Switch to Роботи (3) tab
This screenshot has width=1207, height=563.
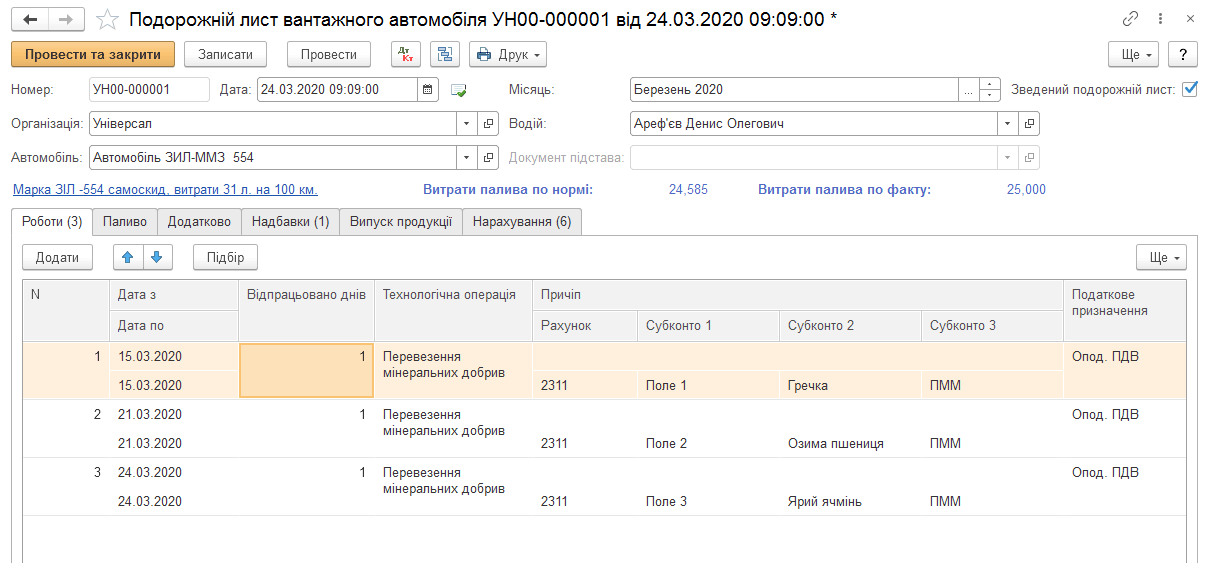pyautogui.click(x=52, y=222)
